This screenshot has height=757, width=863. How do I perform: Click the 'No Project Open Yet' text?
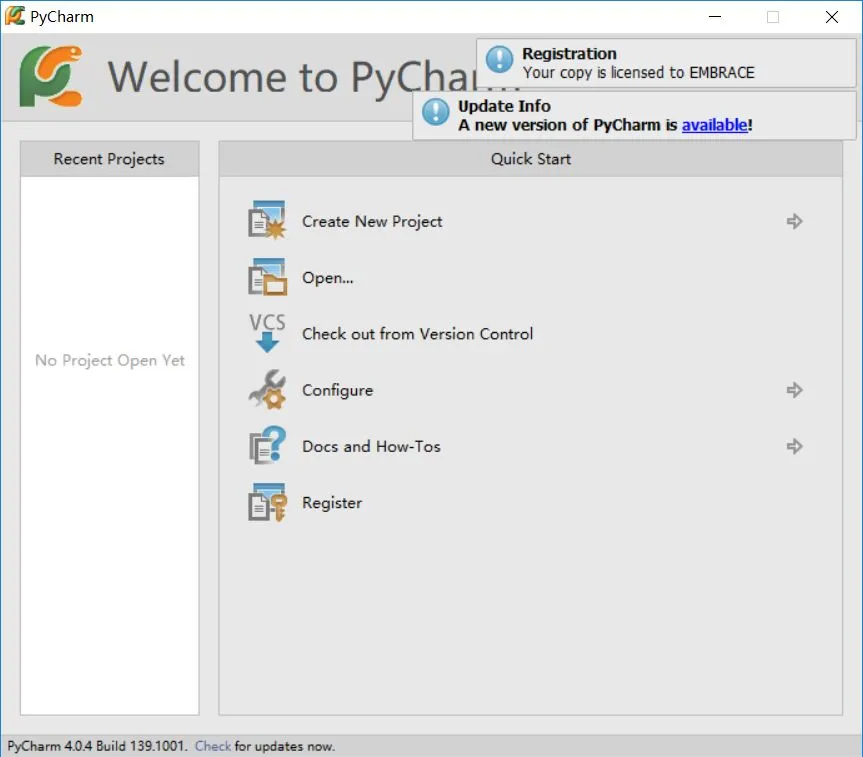[110, 360]
